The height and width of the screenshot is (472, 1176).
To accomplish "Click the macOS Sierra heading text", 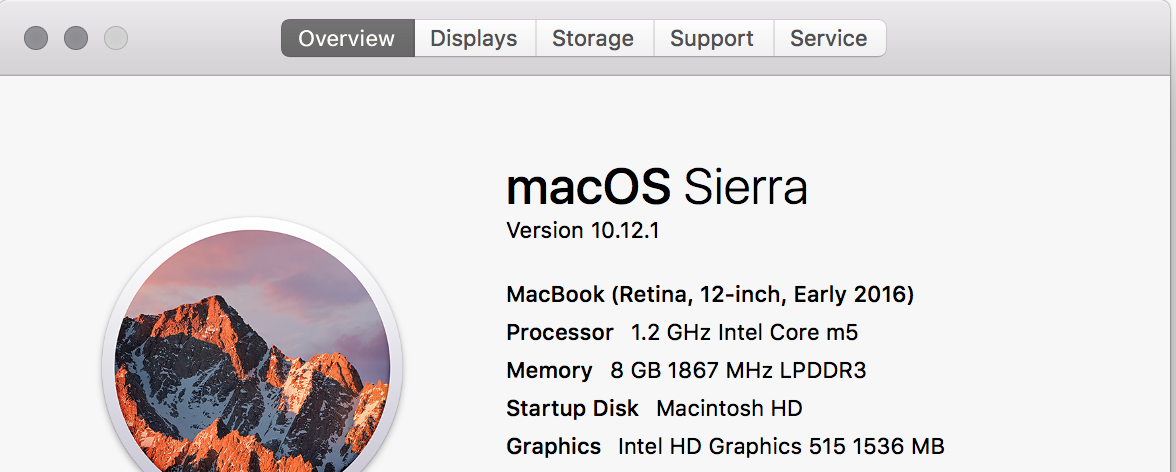I will [657, 187].
